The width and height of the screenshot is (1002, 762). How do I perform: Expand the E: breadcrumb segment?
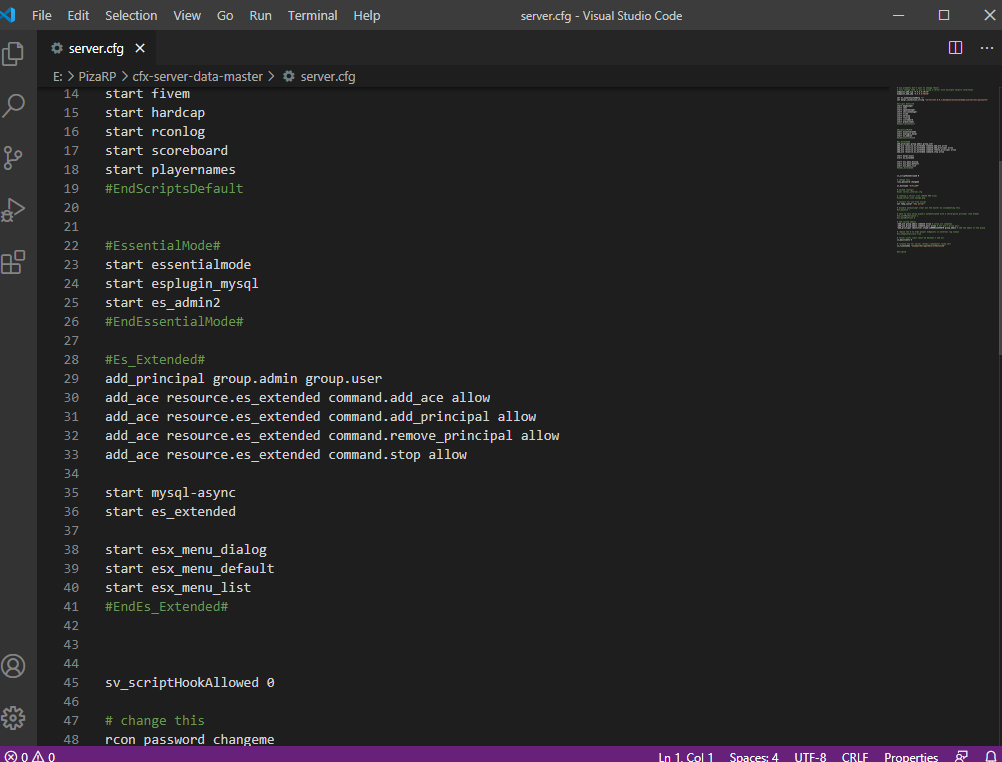(58, 76)
